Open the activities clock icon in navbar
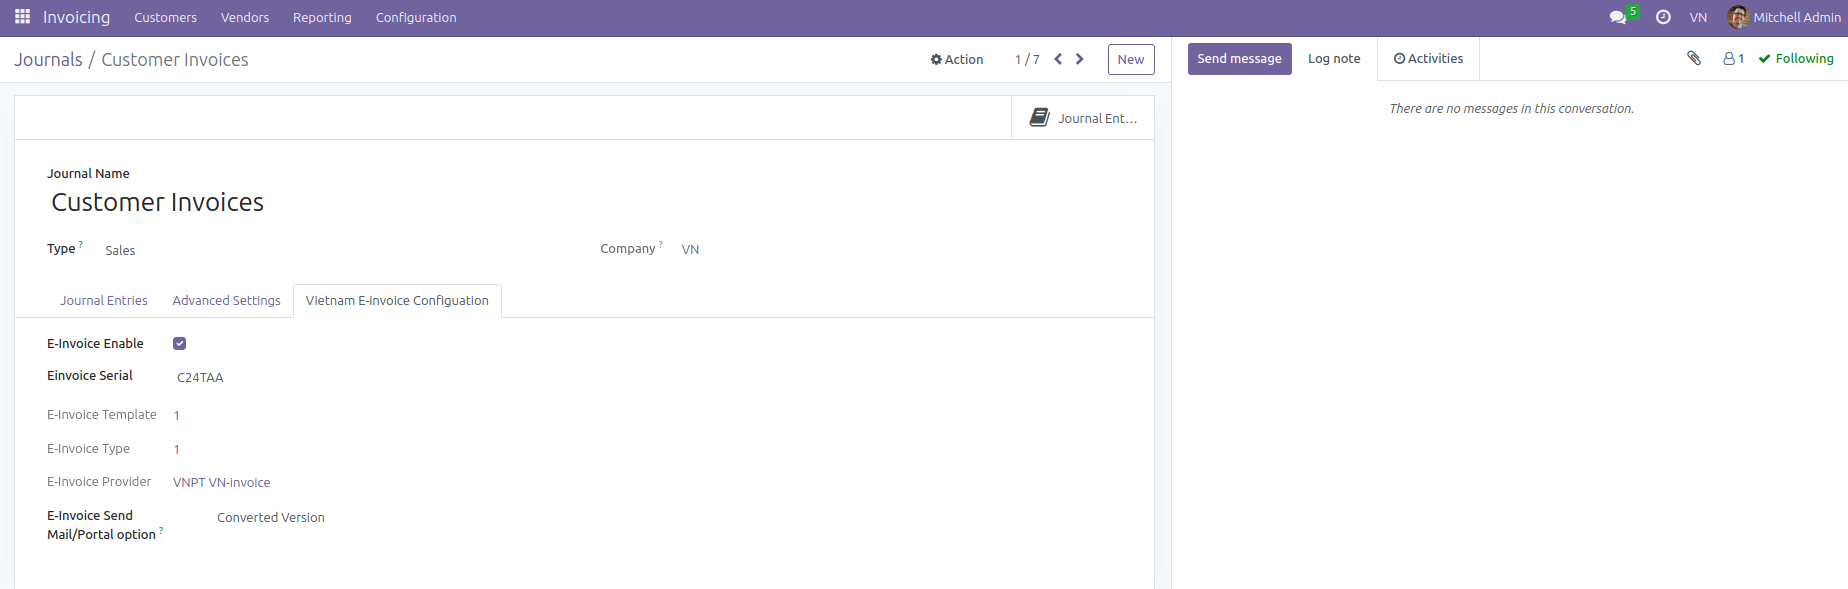 [1663, 18]
